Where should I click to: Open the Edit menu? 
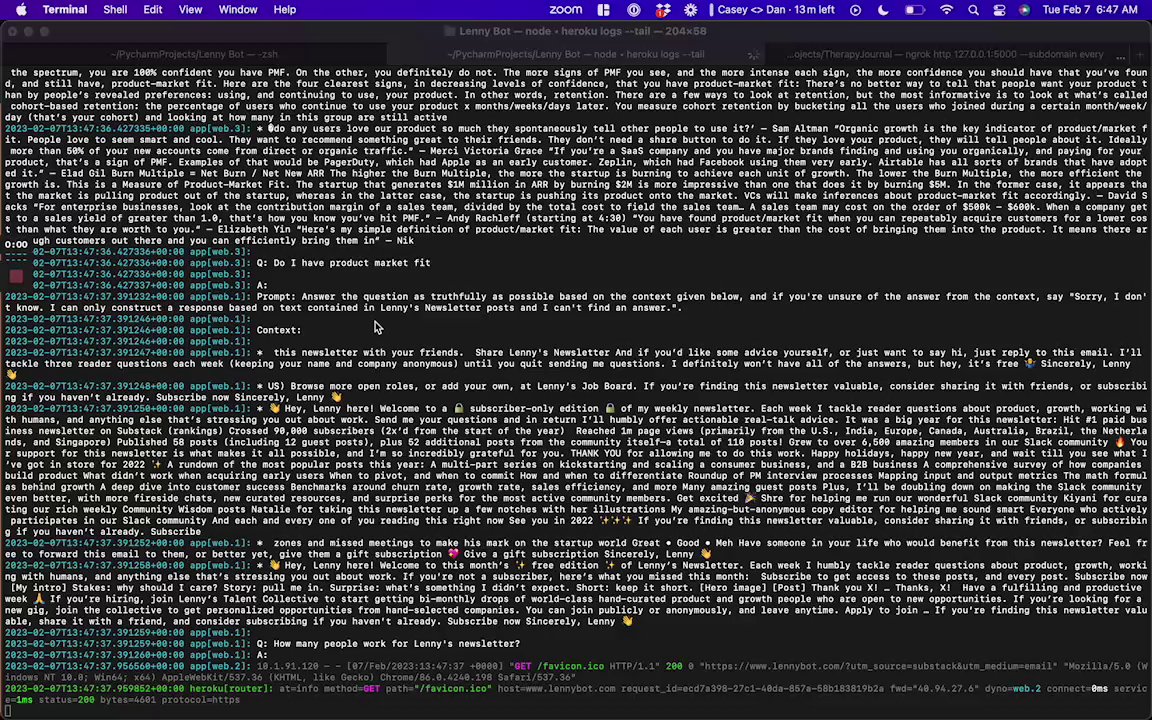[x=153, y=10]
